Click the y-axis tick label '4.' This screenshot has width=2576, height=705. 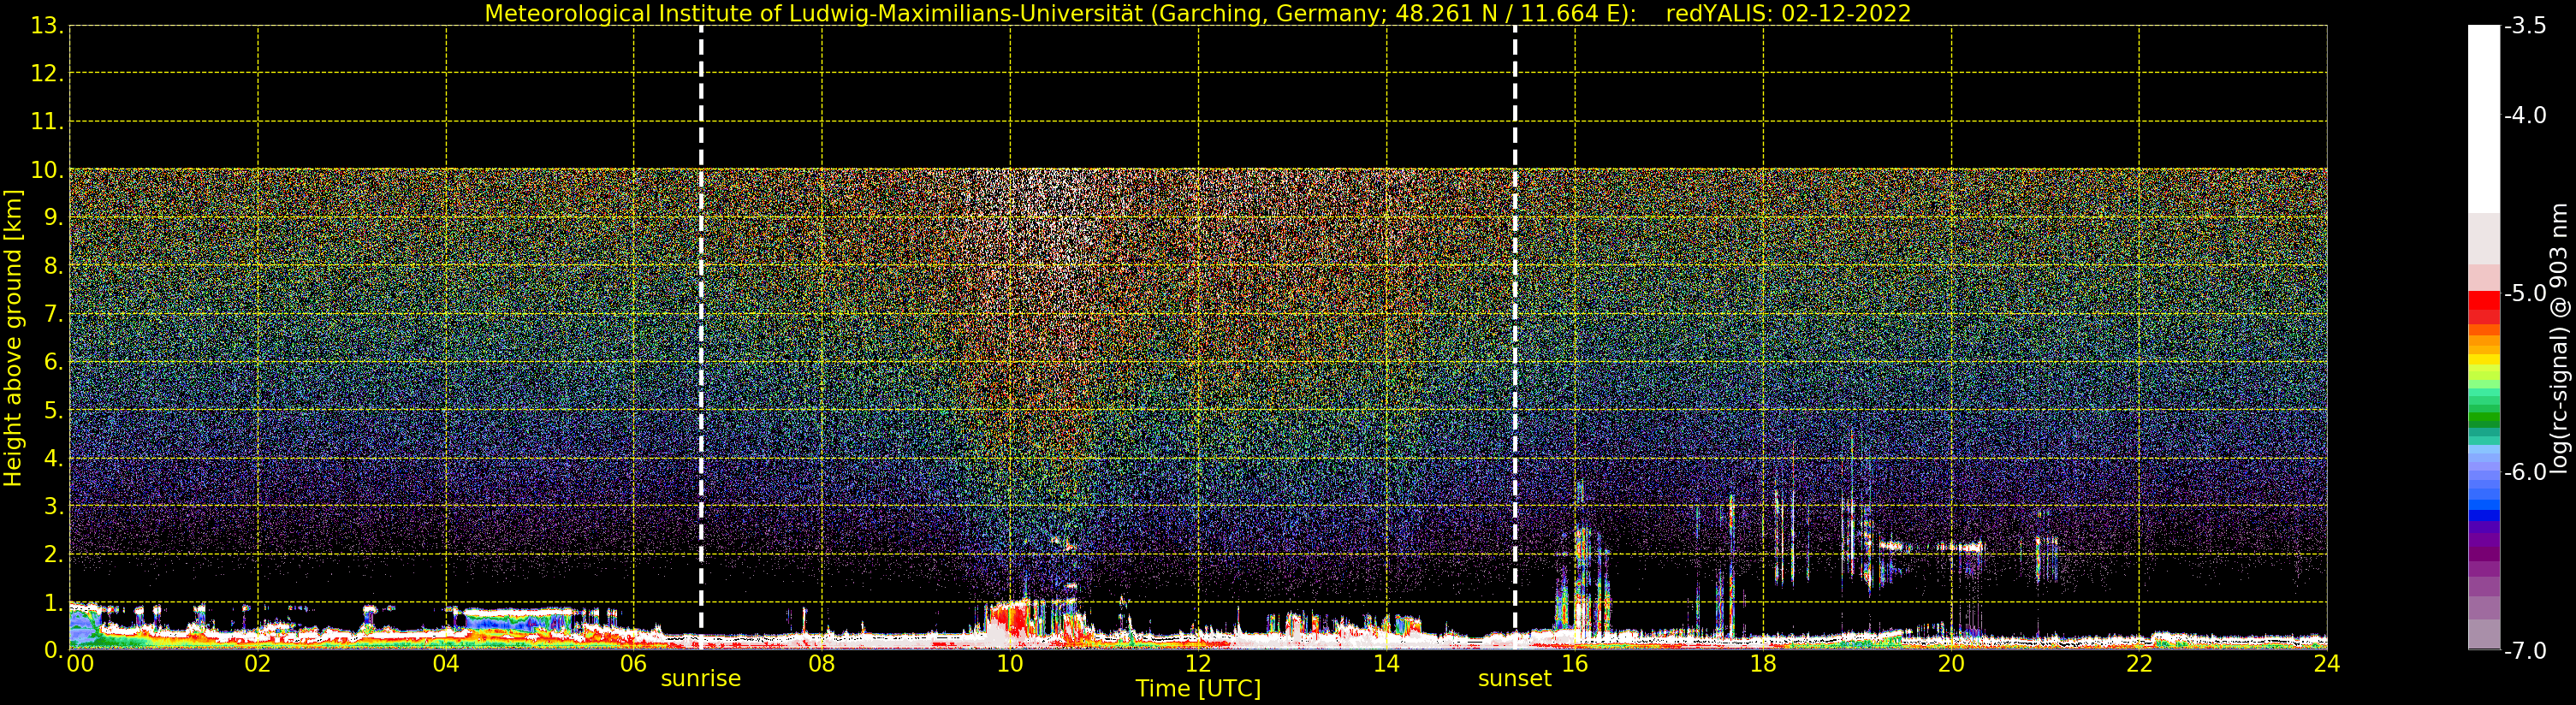click(x=53, y=459)
